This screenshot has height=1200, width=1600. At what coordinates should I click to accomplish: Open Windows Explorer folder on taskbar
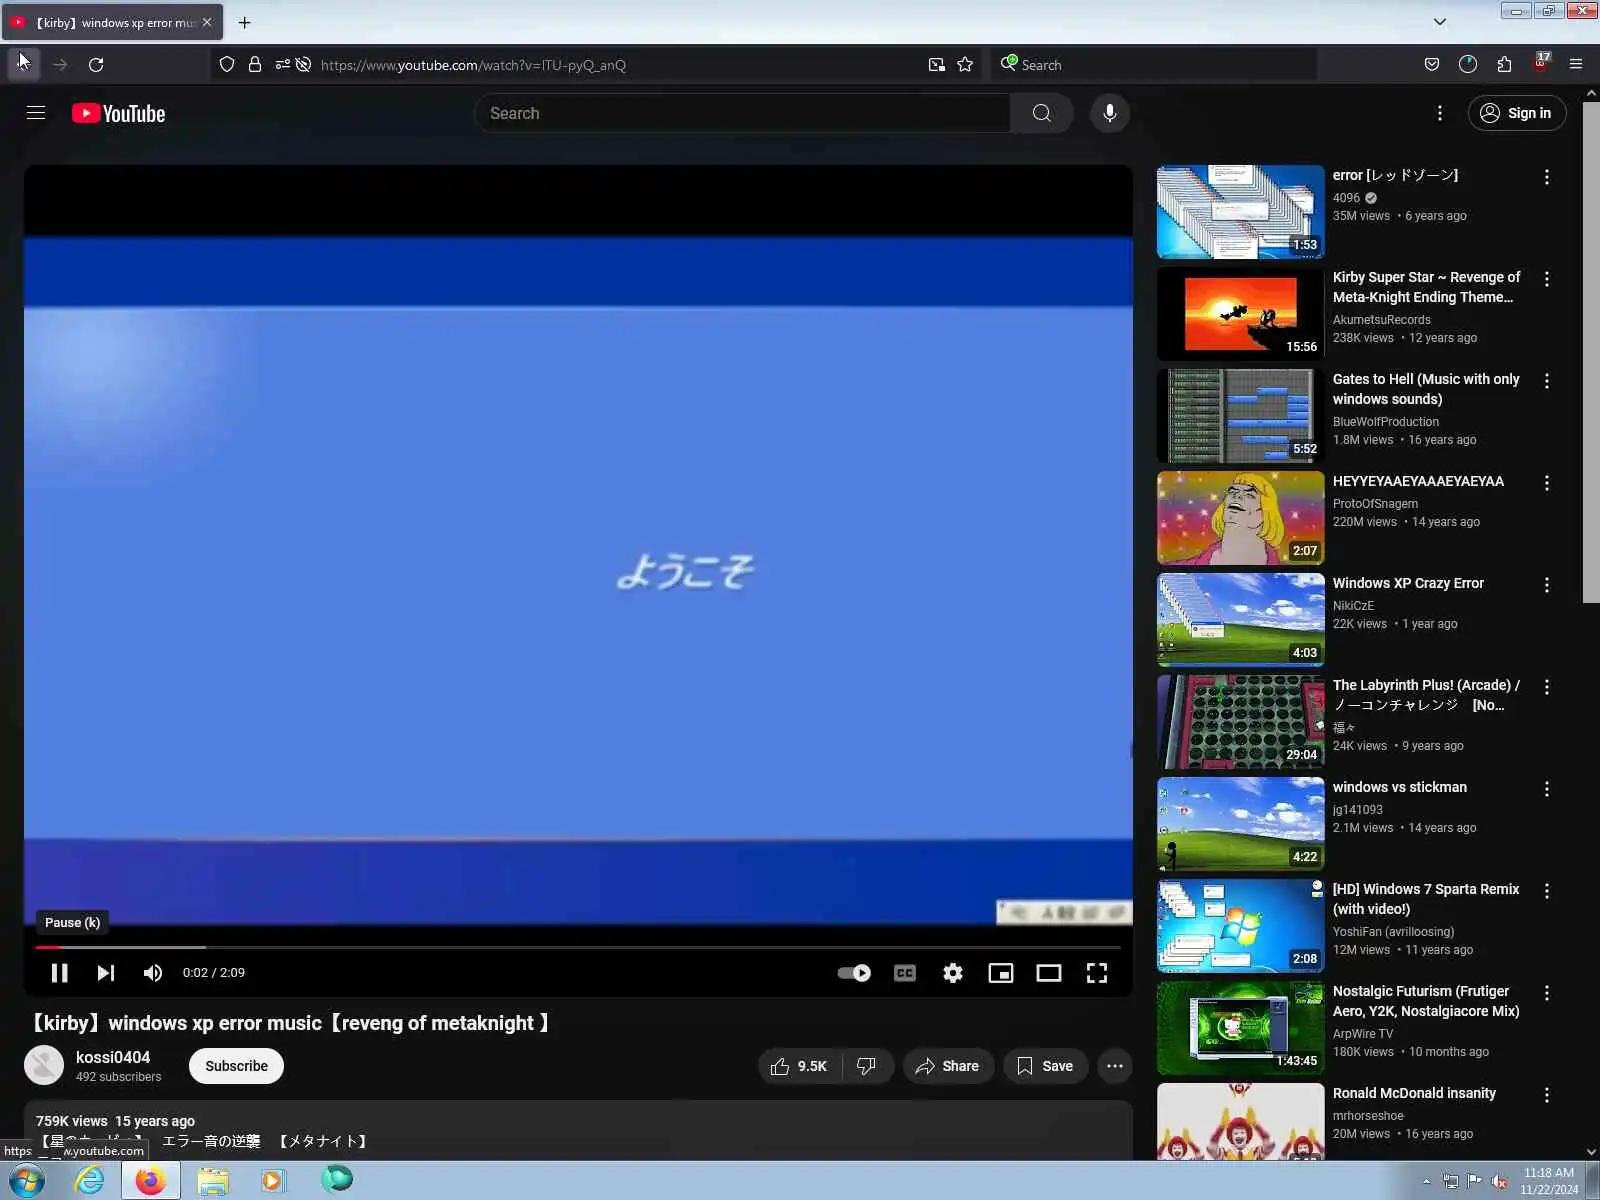coord(212,1180)
